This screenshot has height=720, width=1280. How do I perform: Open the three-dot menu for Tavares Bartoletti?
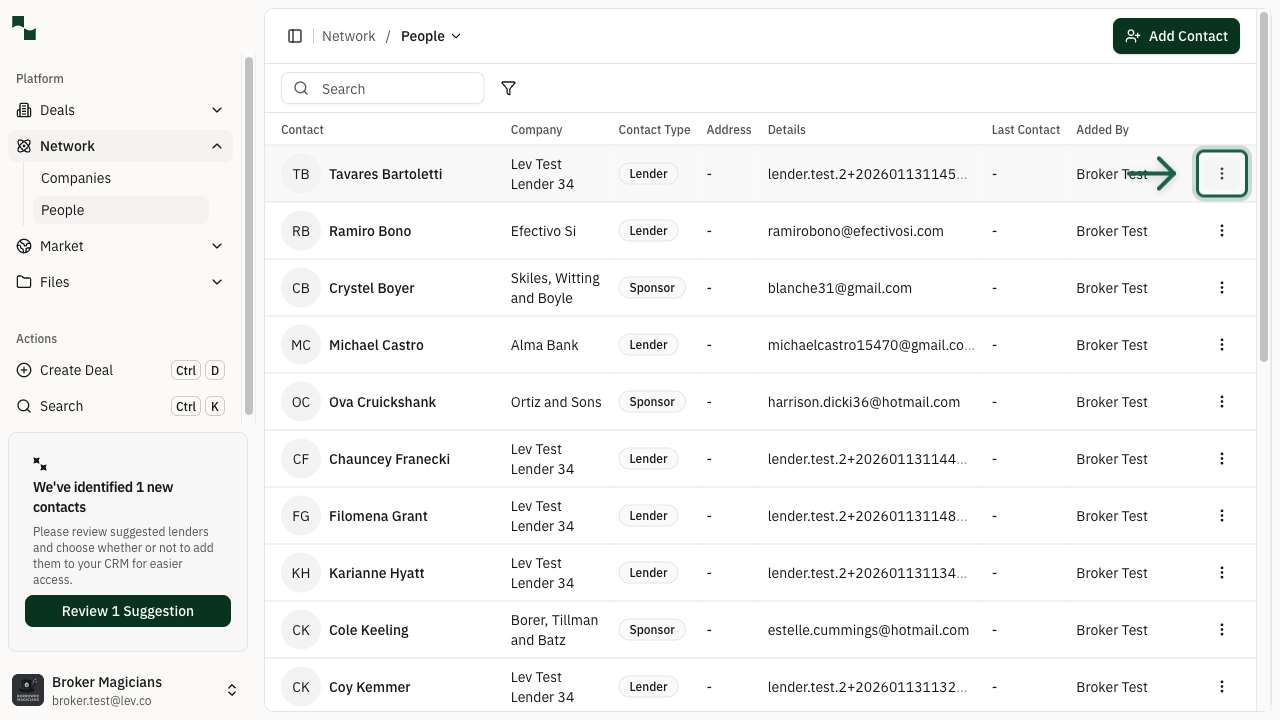(1221, 173)
